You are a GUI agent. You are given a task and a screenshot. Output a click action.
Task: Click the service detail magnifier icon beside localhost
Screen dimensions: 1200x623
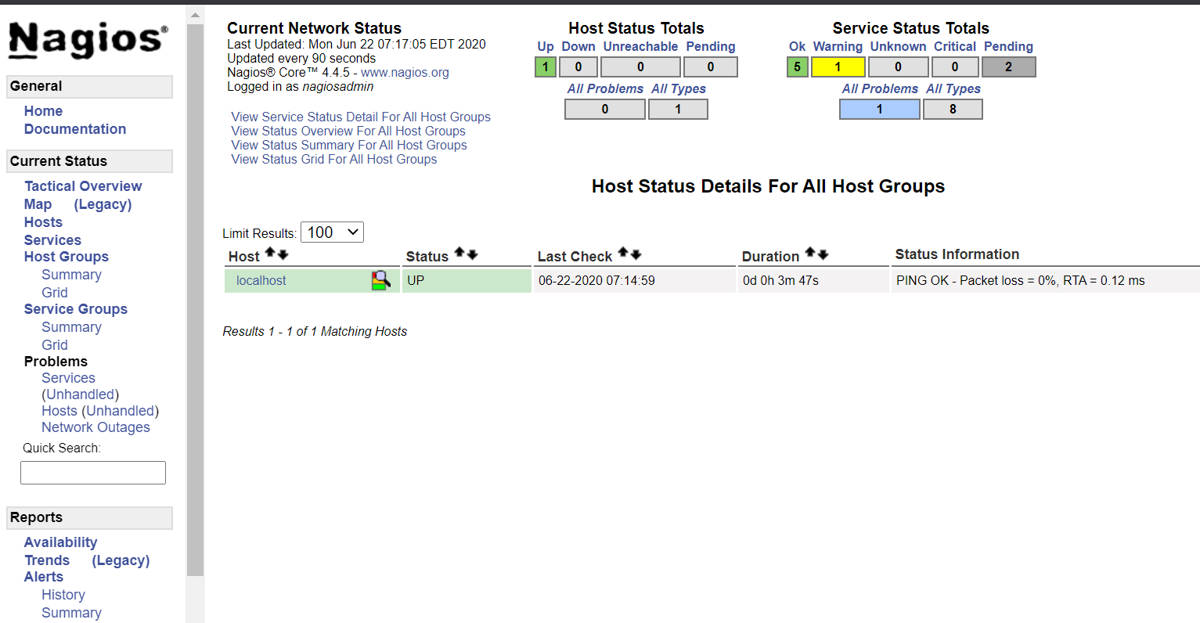380,280
